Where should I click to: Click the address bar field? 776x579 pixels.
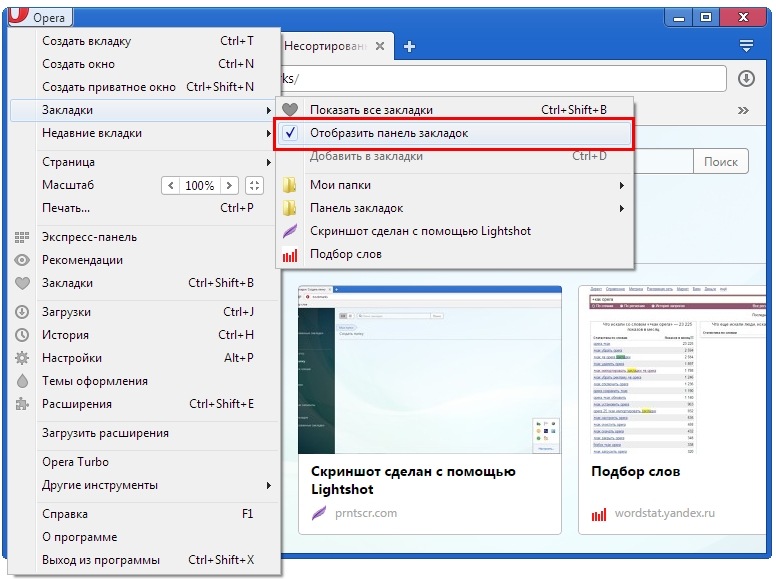[x=503, y=78]
